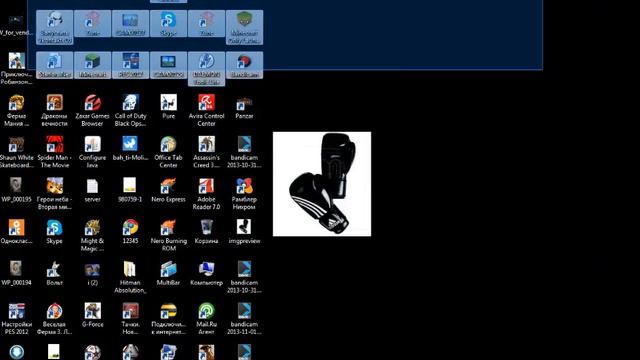Open Avira Control Center icon
640x360 pixels.
tap(207, 111)
